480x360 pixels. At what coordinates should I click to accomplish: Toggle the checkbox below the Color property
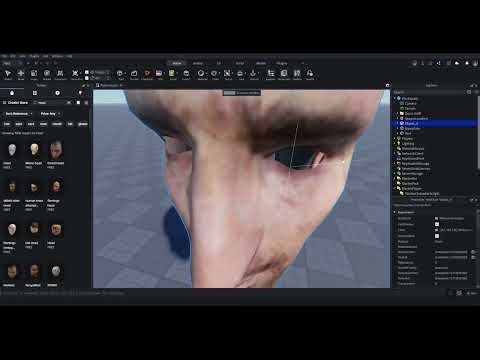(x=437, y=236)
